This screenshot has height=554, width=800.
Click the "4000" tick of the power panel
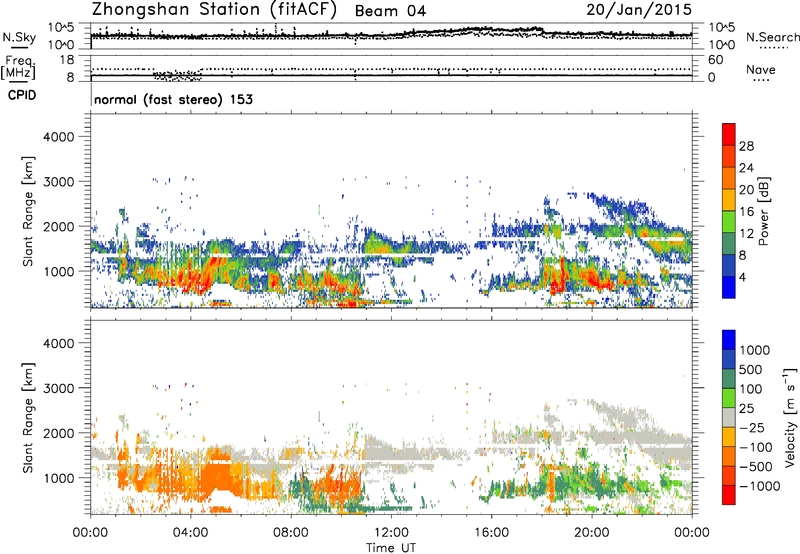59,137
